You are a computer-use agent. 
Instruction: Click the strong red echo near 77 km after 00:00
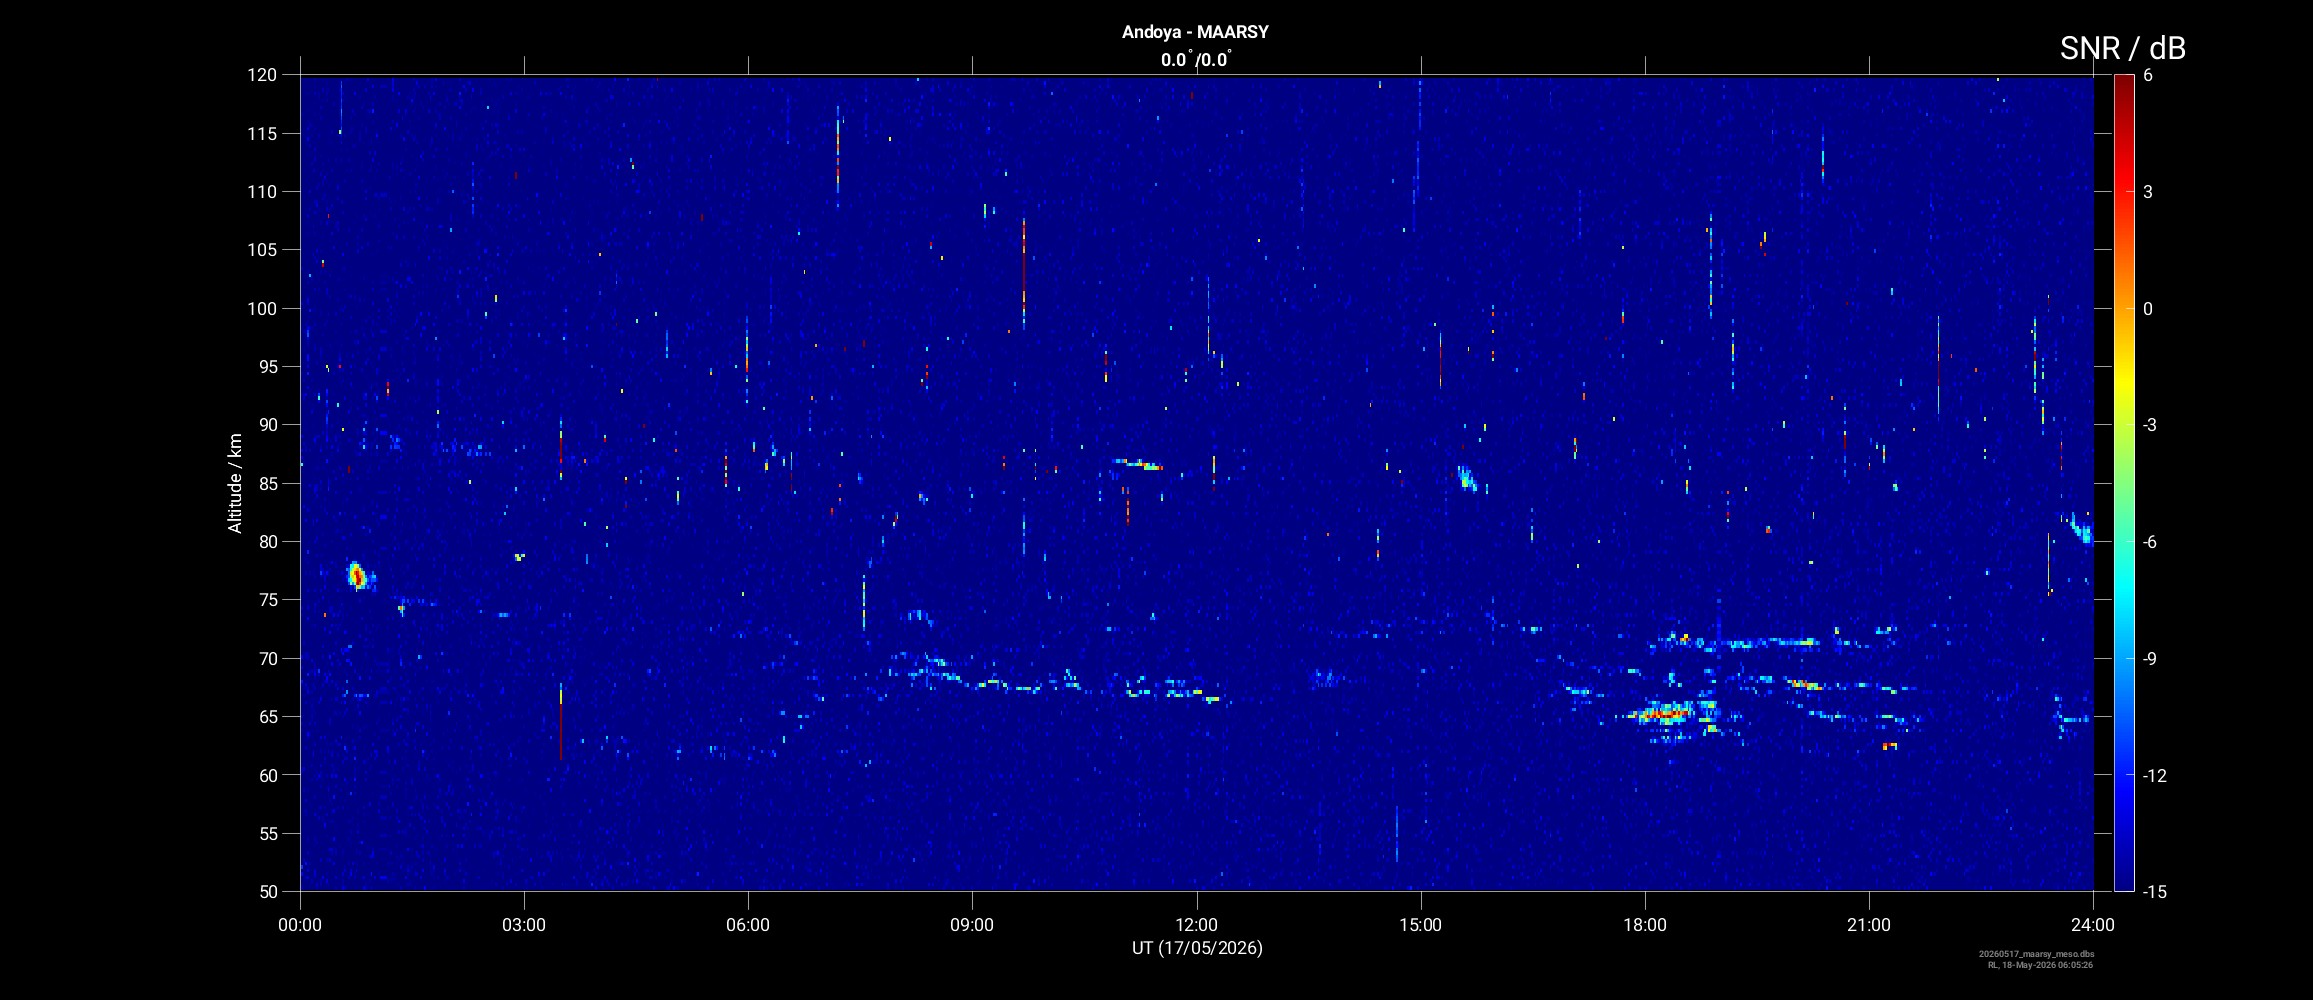(357, 576)
